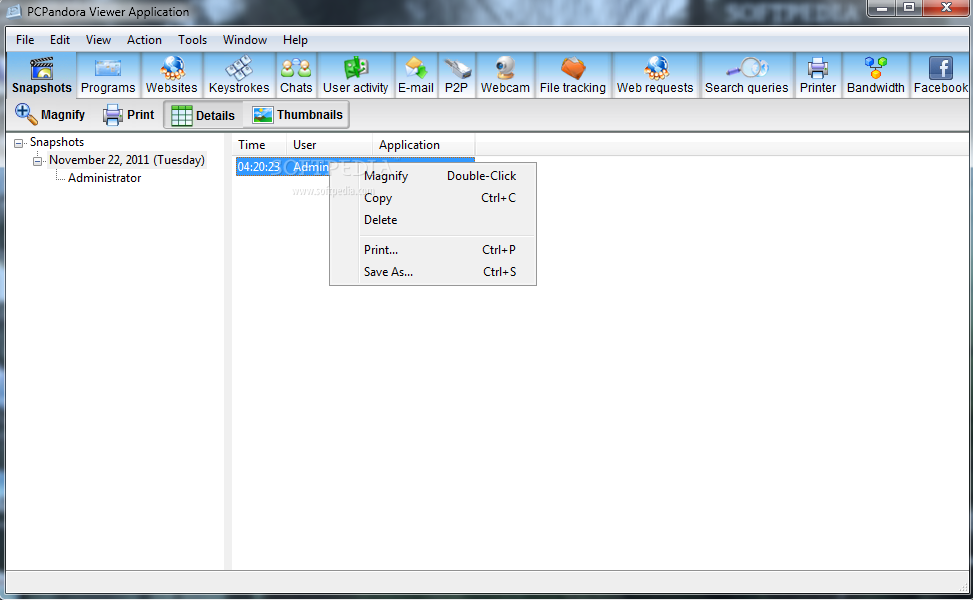Open the File tracking category

(x=573, y=75)
